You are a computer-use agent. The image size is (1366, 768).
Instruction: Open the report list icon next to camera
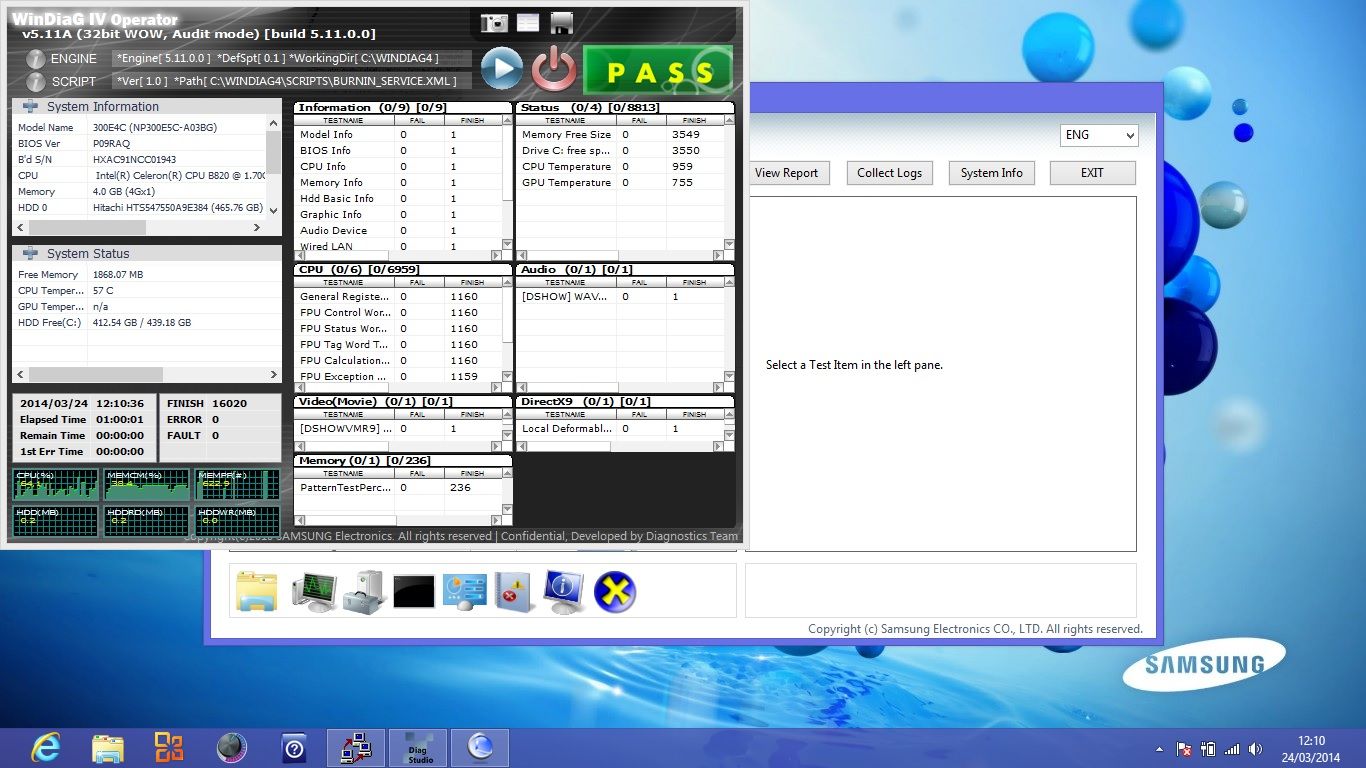pyautogui.click(x=528, y=23)
